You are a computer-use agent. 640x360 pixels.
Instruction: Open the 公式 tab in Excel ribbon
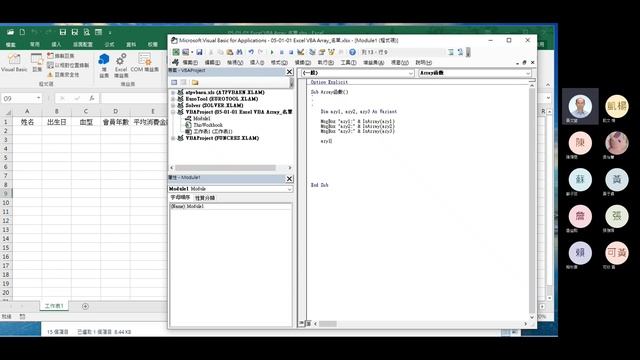109,44
